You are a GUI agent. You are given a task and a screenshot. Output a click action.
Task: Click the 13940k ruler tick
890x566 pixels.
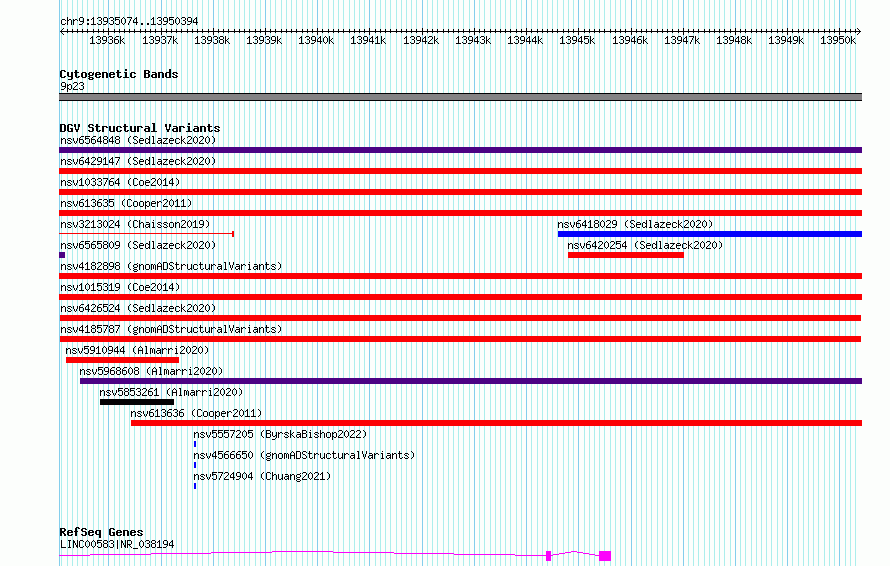click(316, 40)
